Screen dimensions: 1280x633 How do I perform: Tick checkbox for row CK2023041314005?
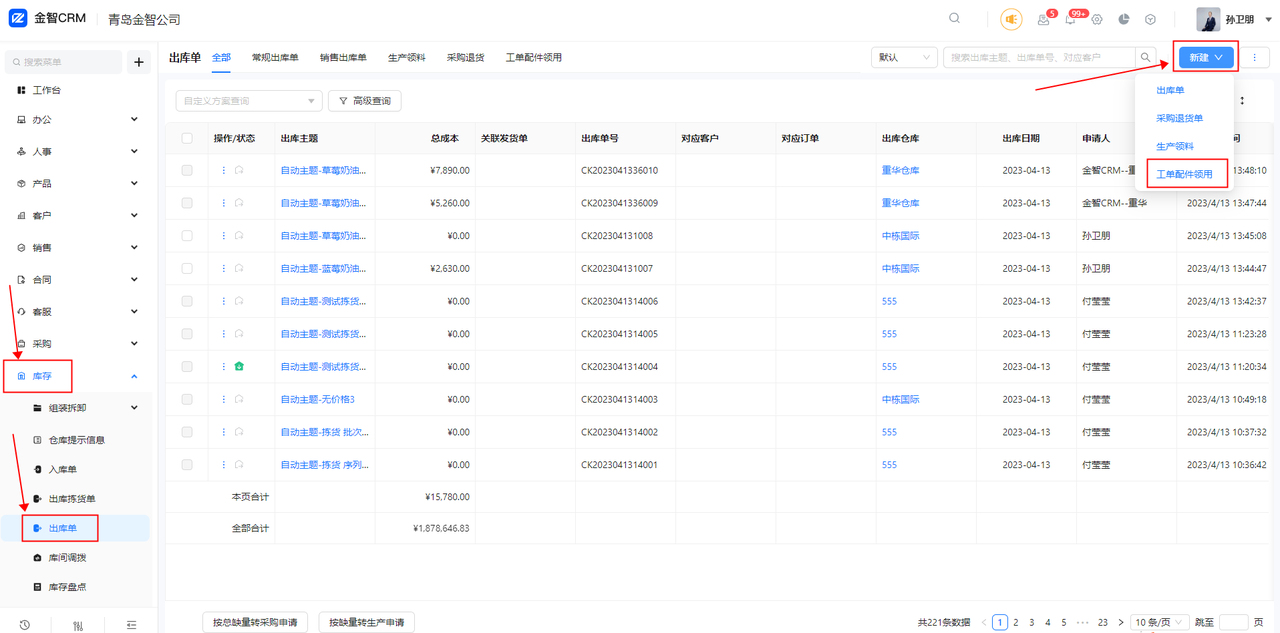pyautogui.click(x=187, y=334)
